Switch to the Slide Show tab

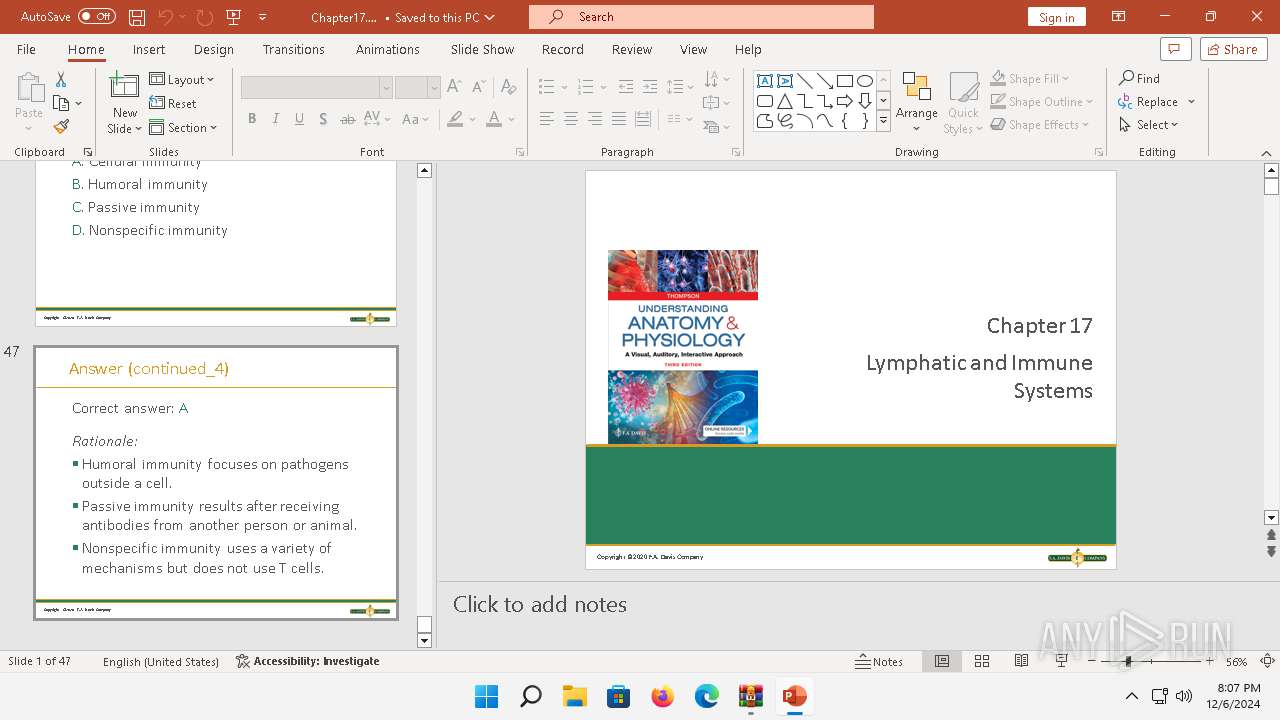pyautogui.click(x=482, y=49)
